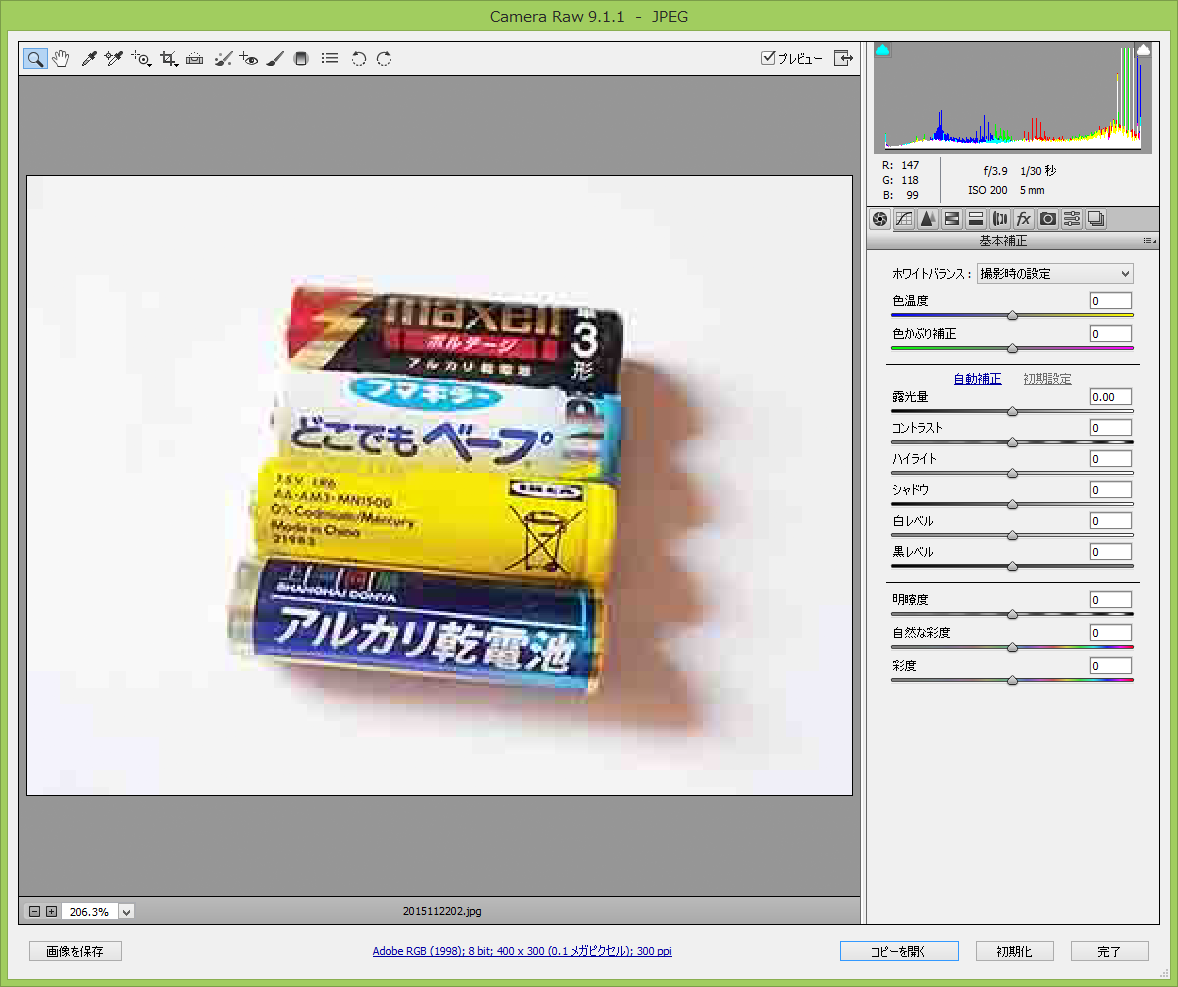This screenshot has height=987, width=1178.
Task: Click the 露光量 slider track
Action: [x=1012, y=411]
